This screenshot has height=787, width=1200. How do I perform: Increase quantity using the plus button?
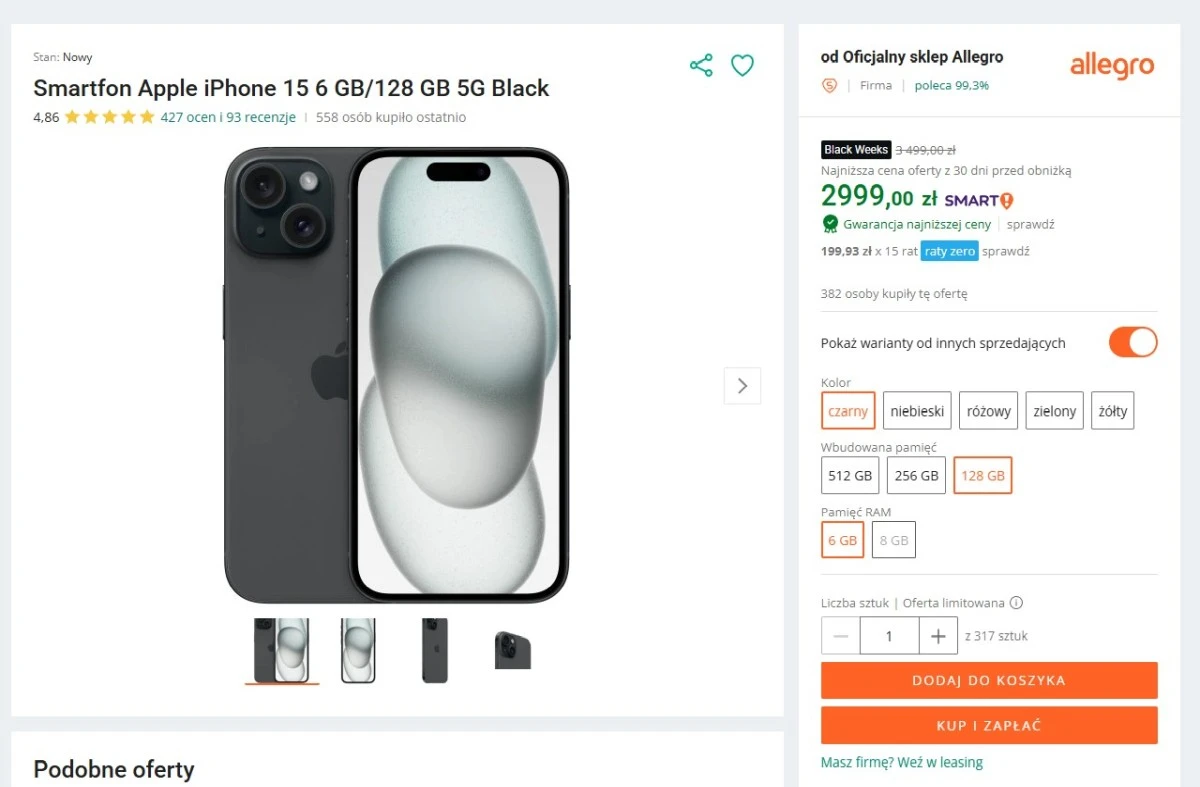(938, 635)
